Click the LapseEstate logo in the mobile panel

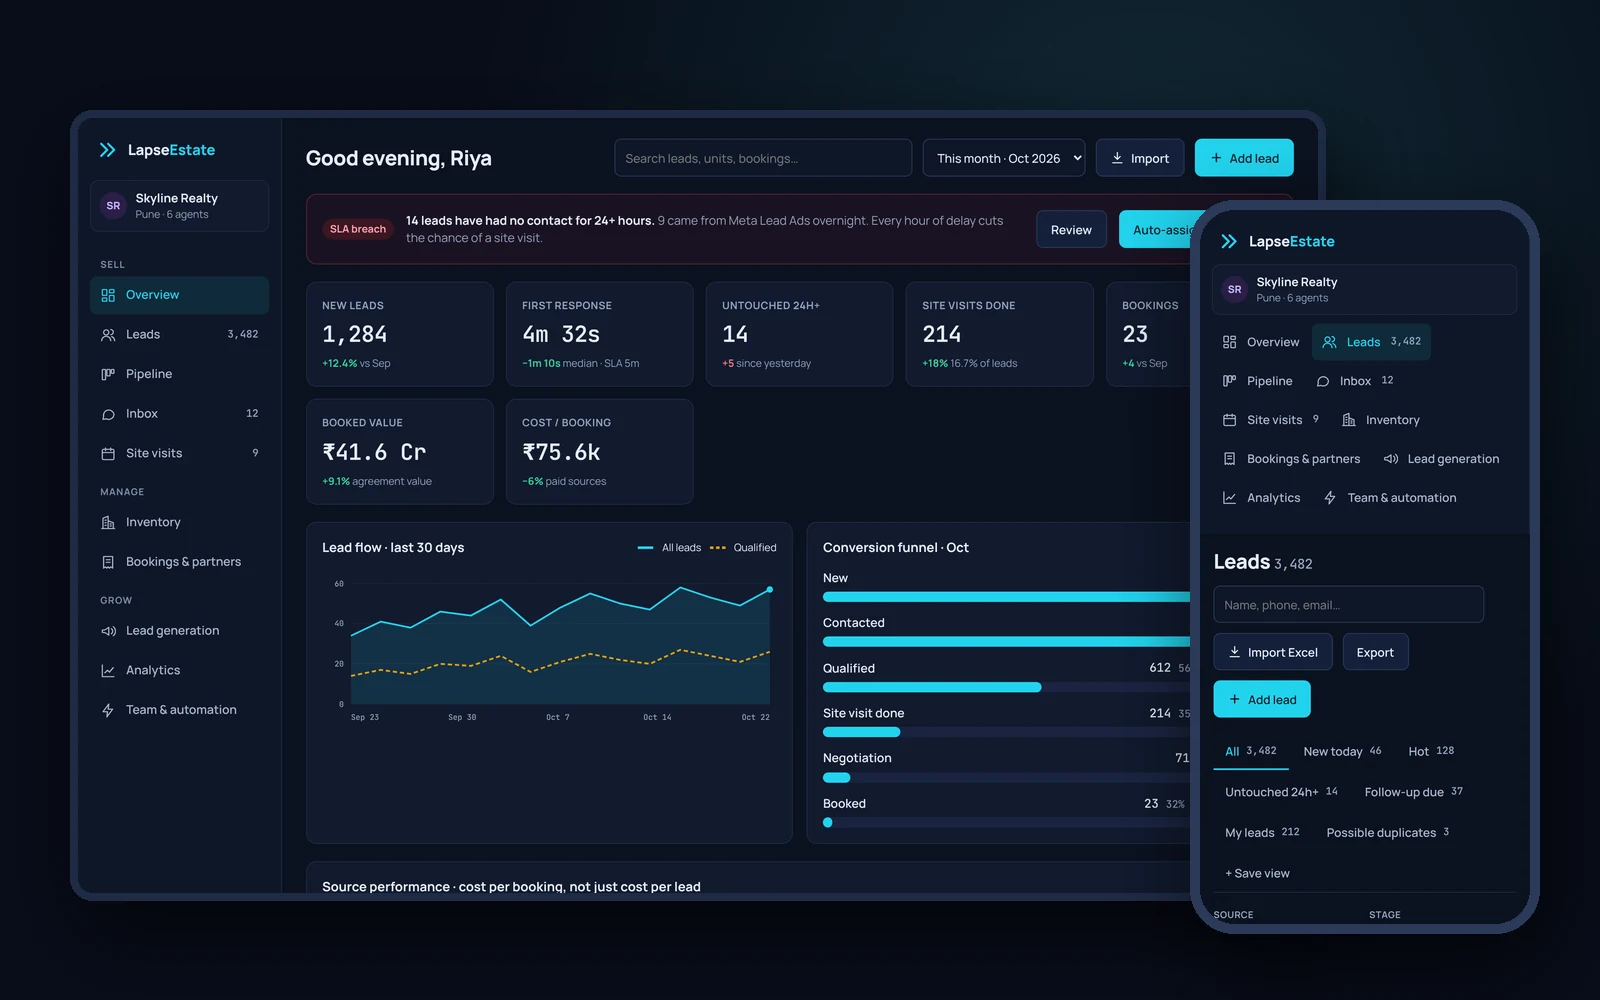click(x=1278, y=241)
